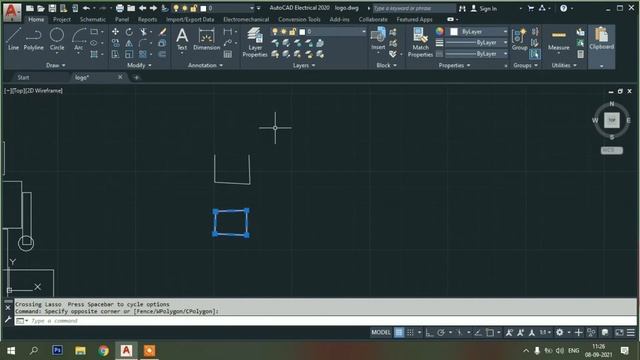The height and width of the screenshot is (360, 640).
Task: Toggle layer lock icon in Layers panel
Action: point(292,31)
